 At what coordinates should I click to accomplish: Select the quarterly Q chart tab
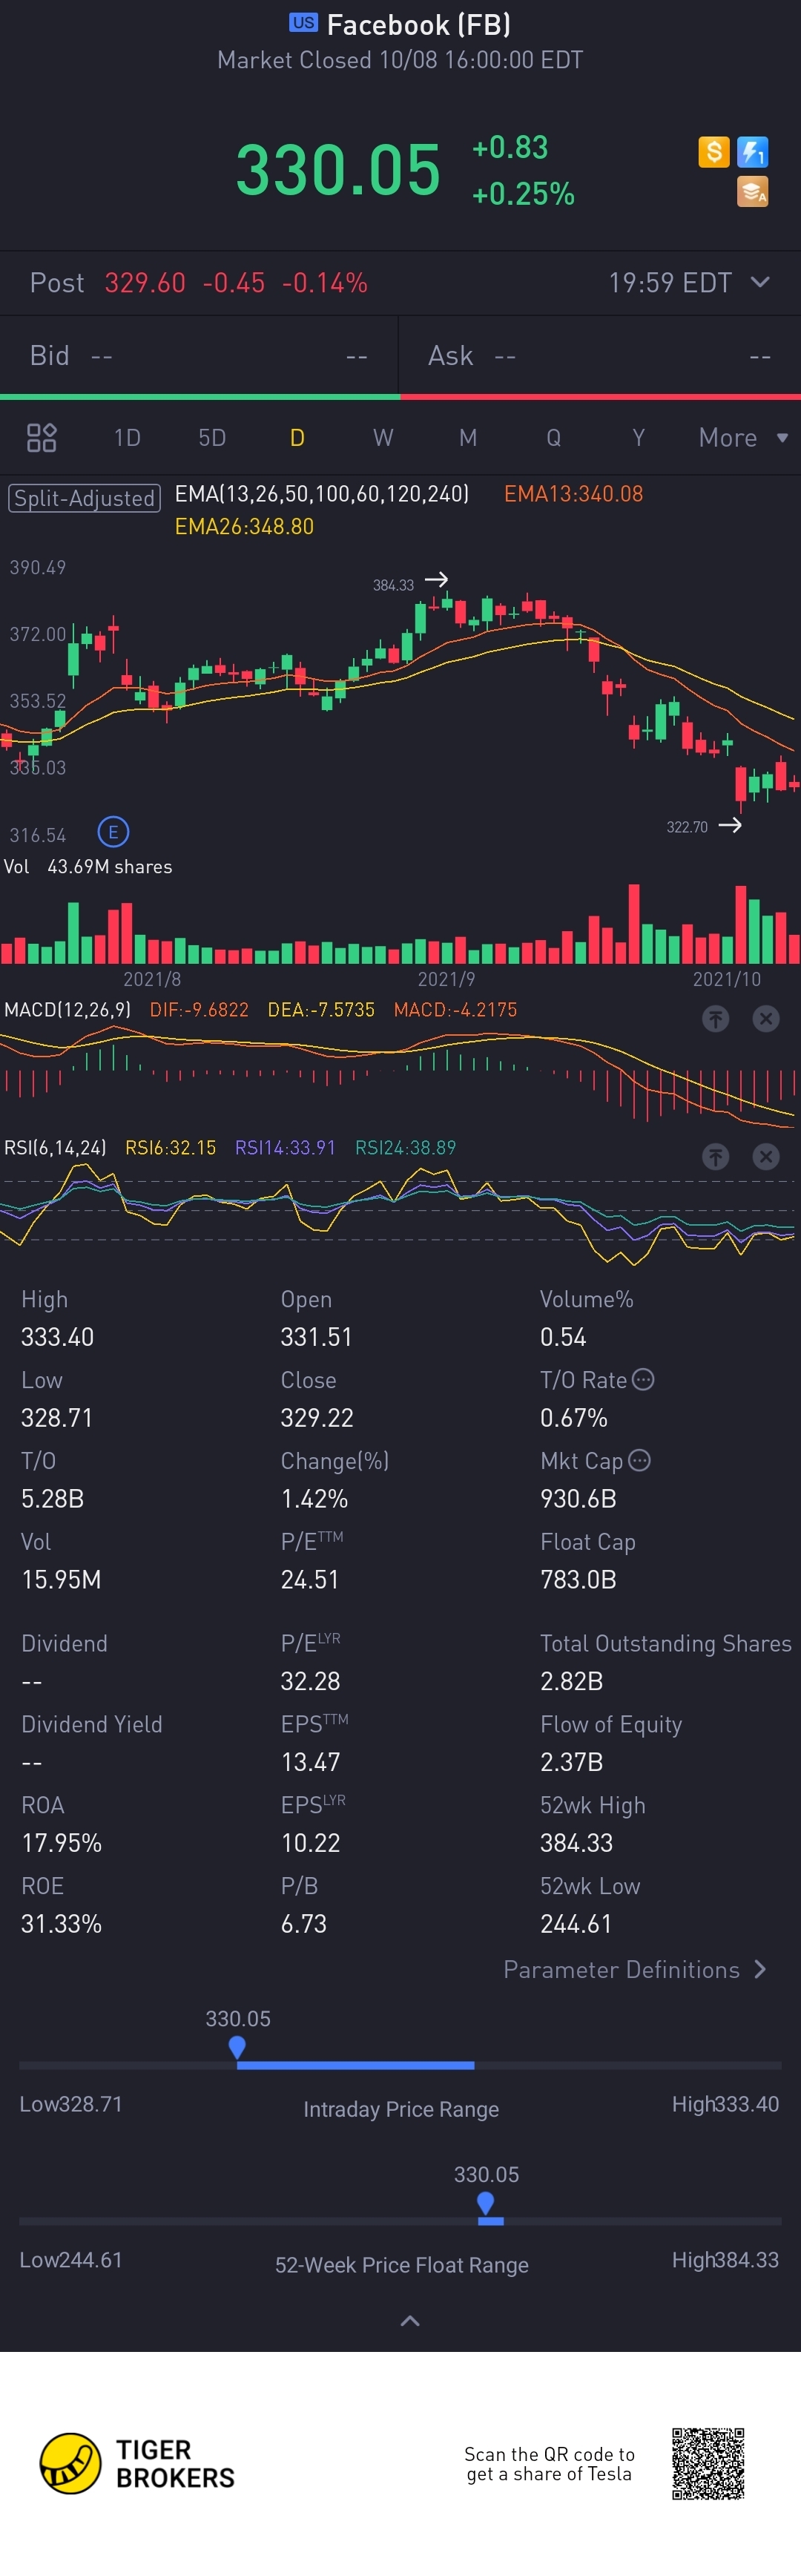coord(553,437)
